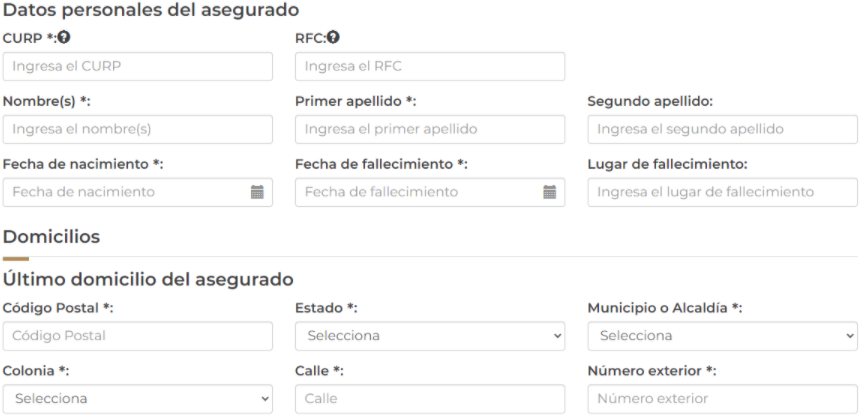The height and width of the screenshot is (420, 868).
Task: Click the Domicilios section heading
Action: coord(52,237)
